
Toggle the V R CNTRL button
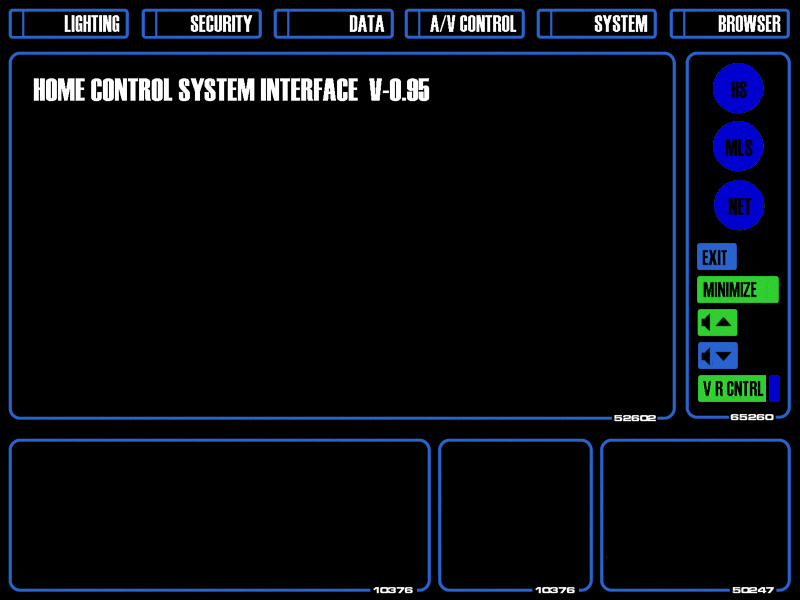[x=732, y=389]
